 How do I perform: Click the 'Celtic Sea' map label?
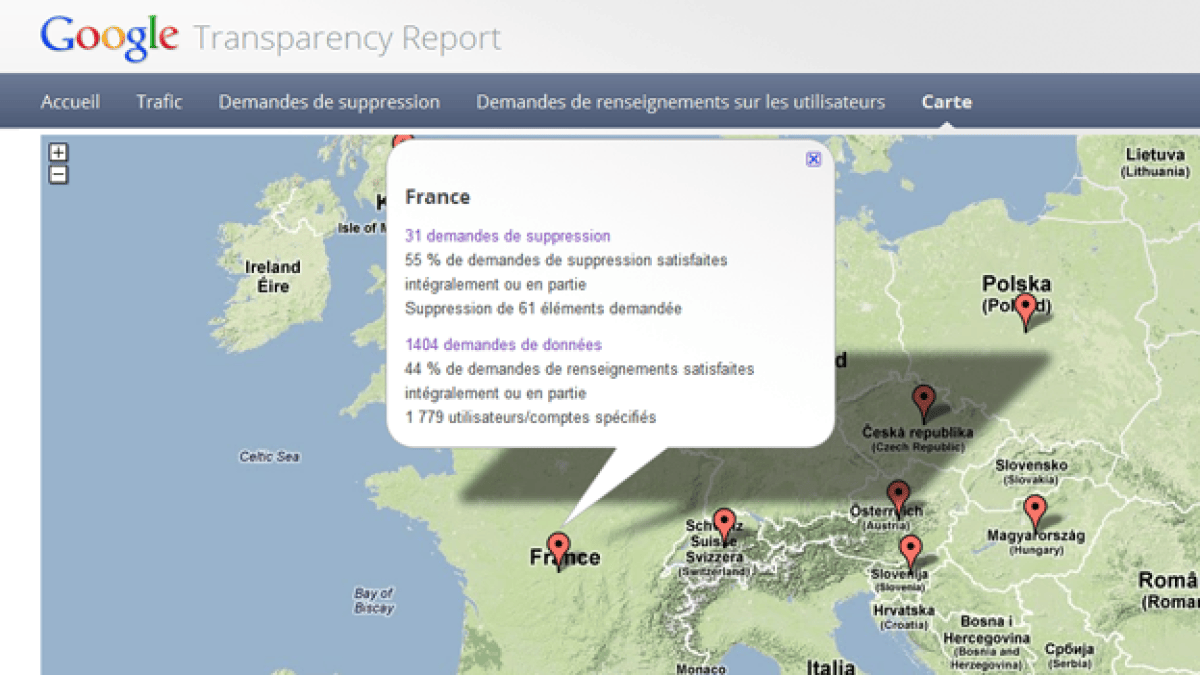click(269, 457)
